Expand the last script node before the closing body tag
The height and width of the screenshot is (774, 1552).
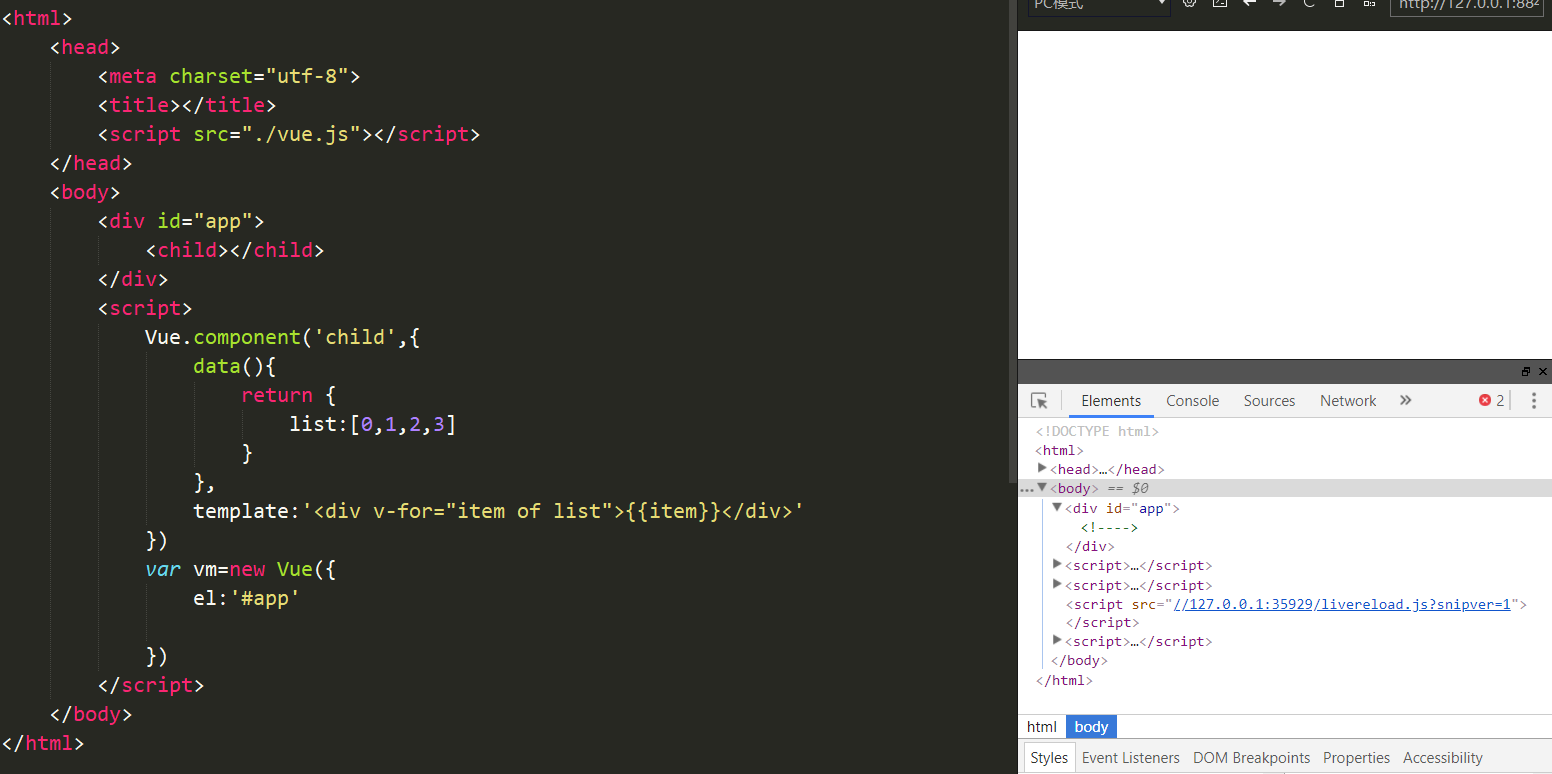coord(1058,641)
